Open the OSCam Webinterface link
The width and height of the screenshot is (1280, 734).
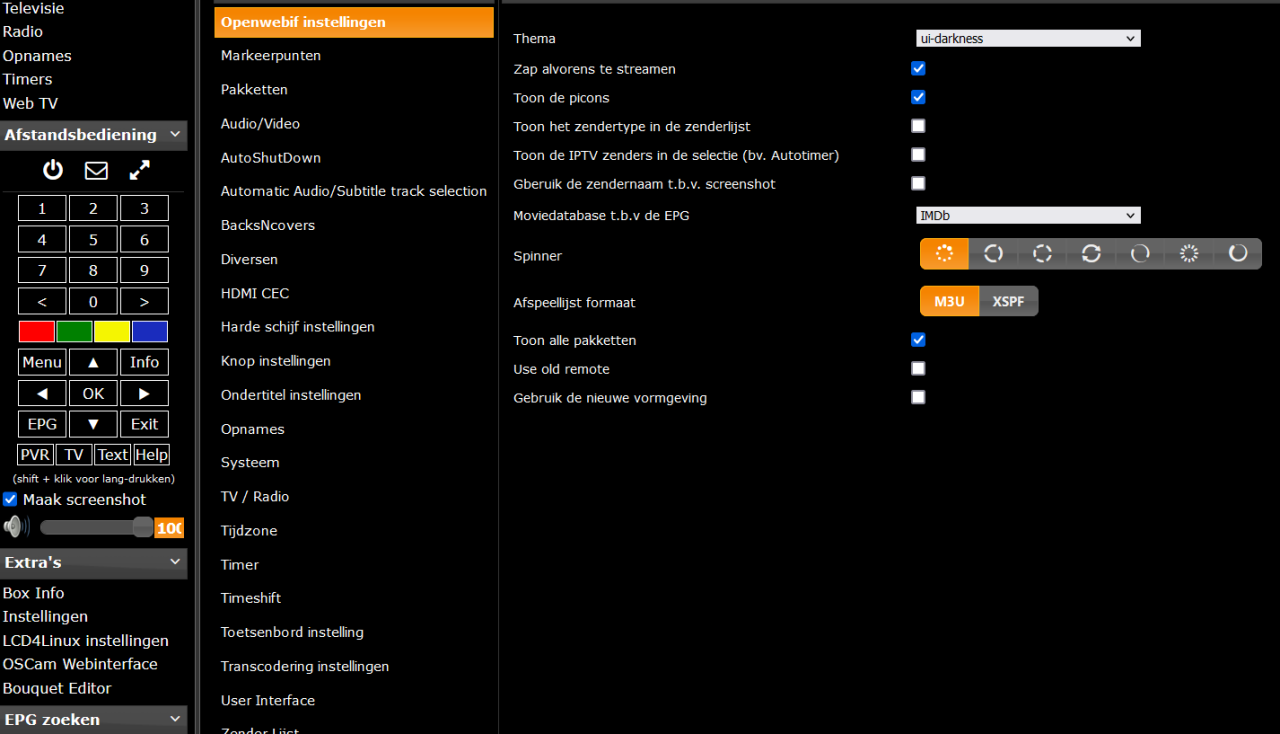(x=80, y=663)
